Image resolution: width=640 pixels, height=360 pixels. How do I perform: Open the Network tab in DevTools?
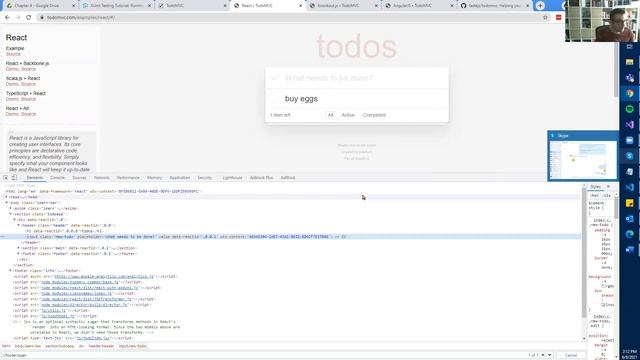pyautogui.click(x=102, y=178)
